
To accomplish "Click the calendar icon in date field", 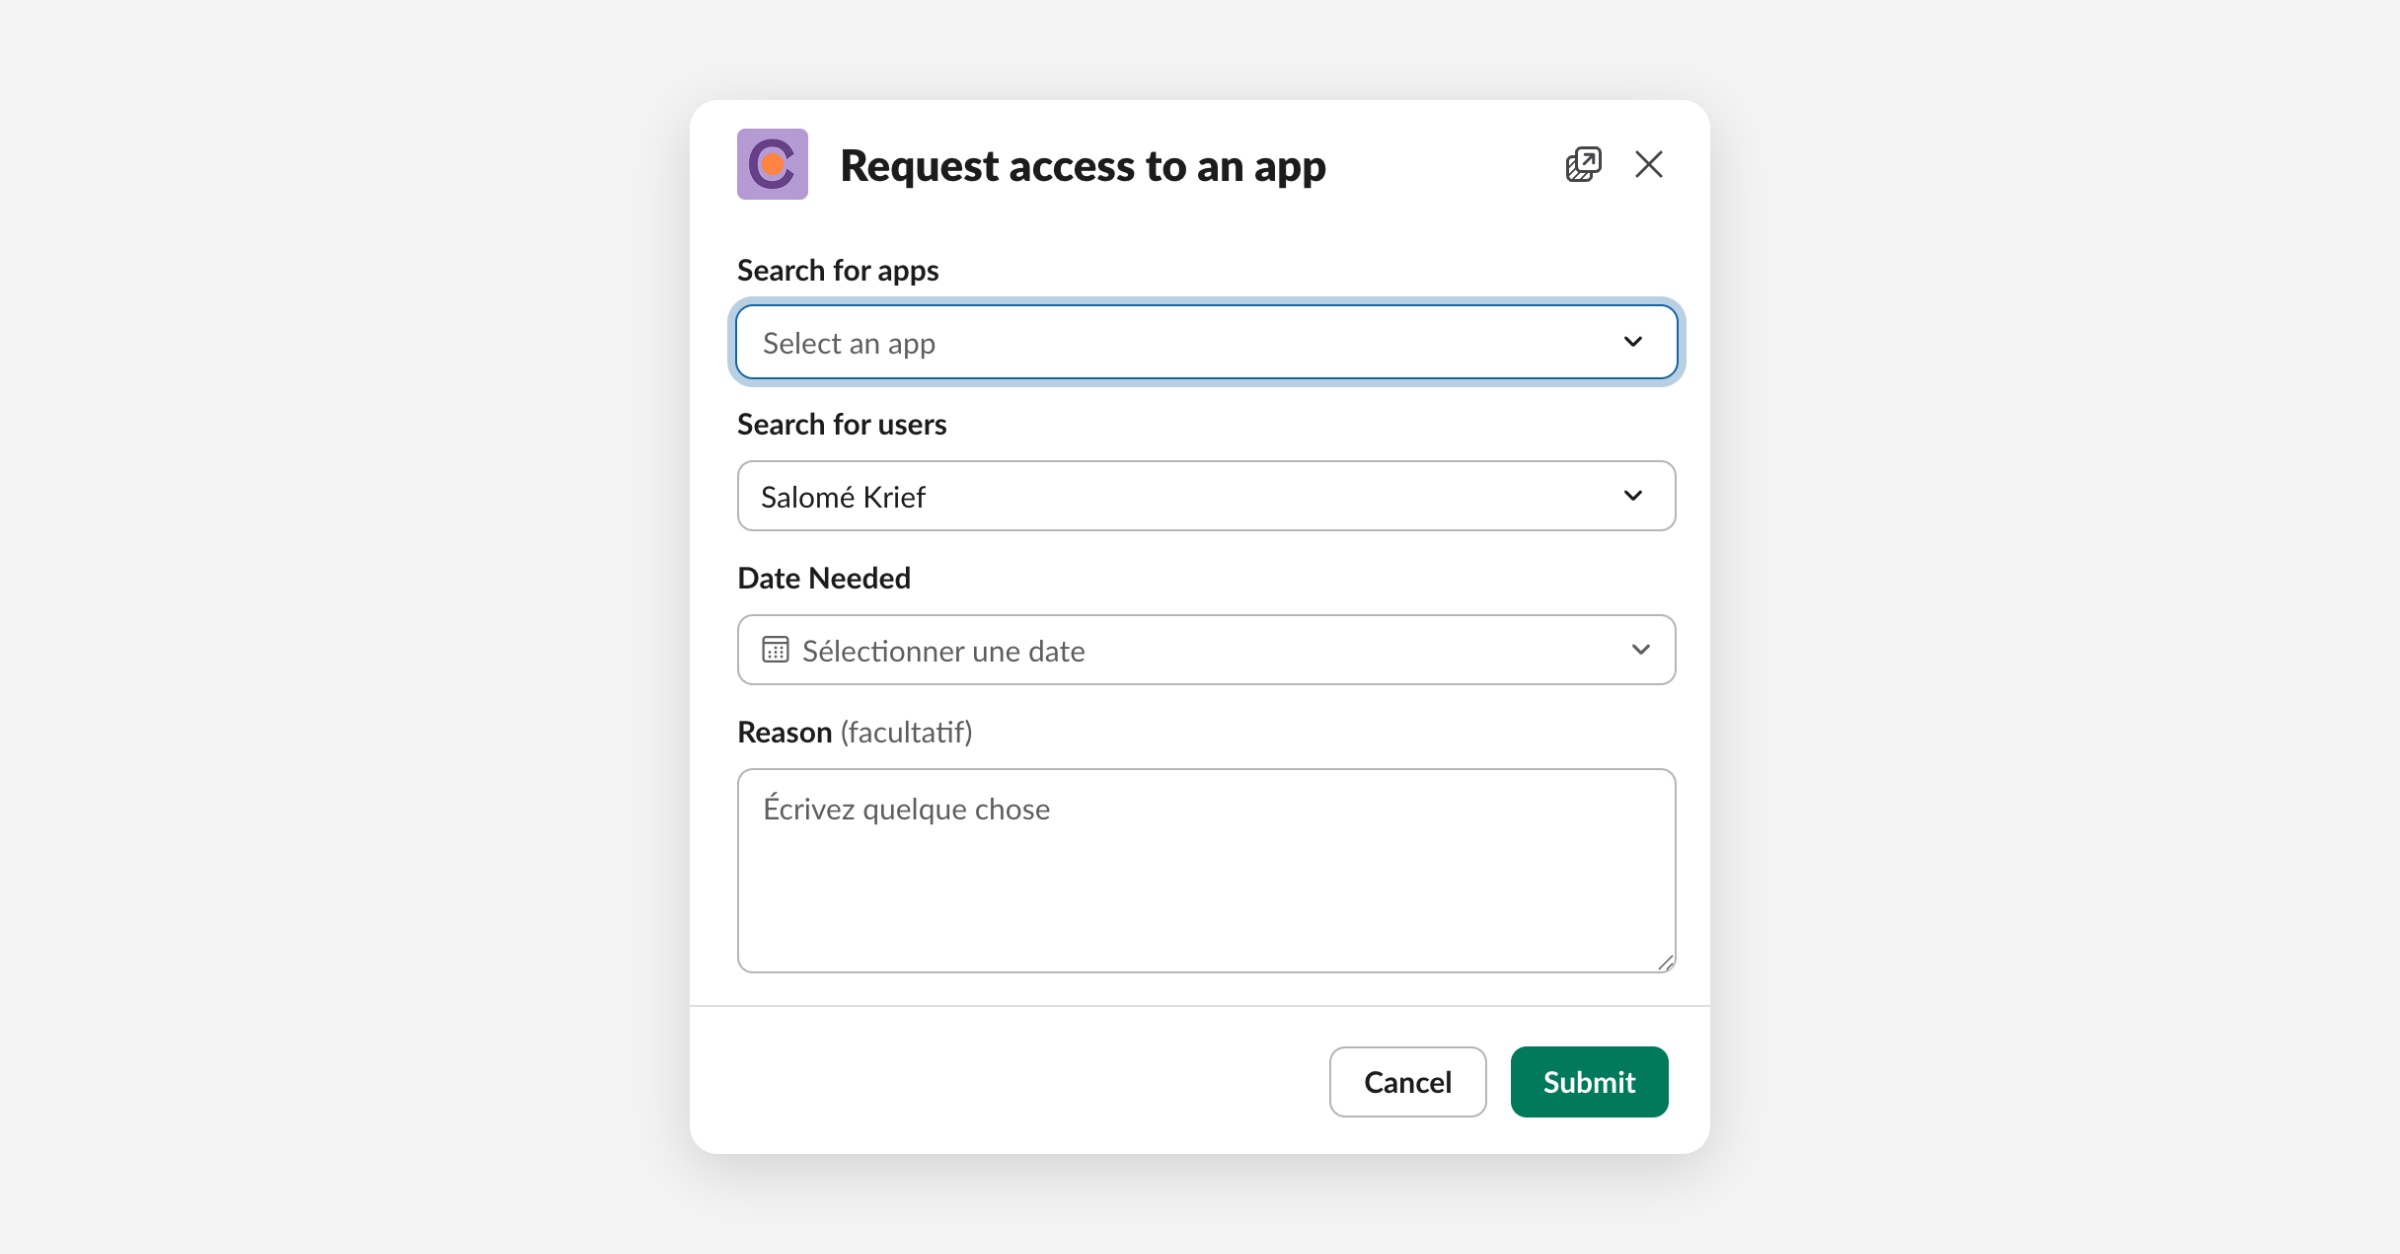I will tap(775, 650).
